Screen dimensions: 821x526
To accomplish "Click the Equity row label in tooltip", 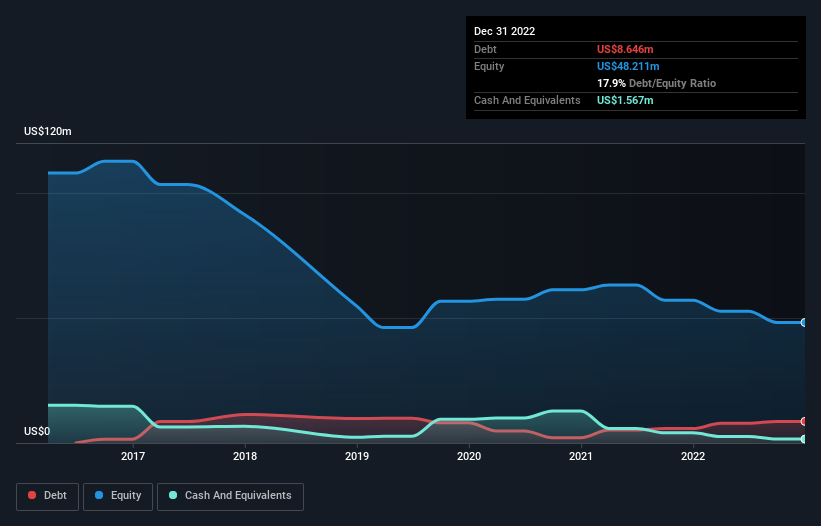I will (x=489, y=66).
